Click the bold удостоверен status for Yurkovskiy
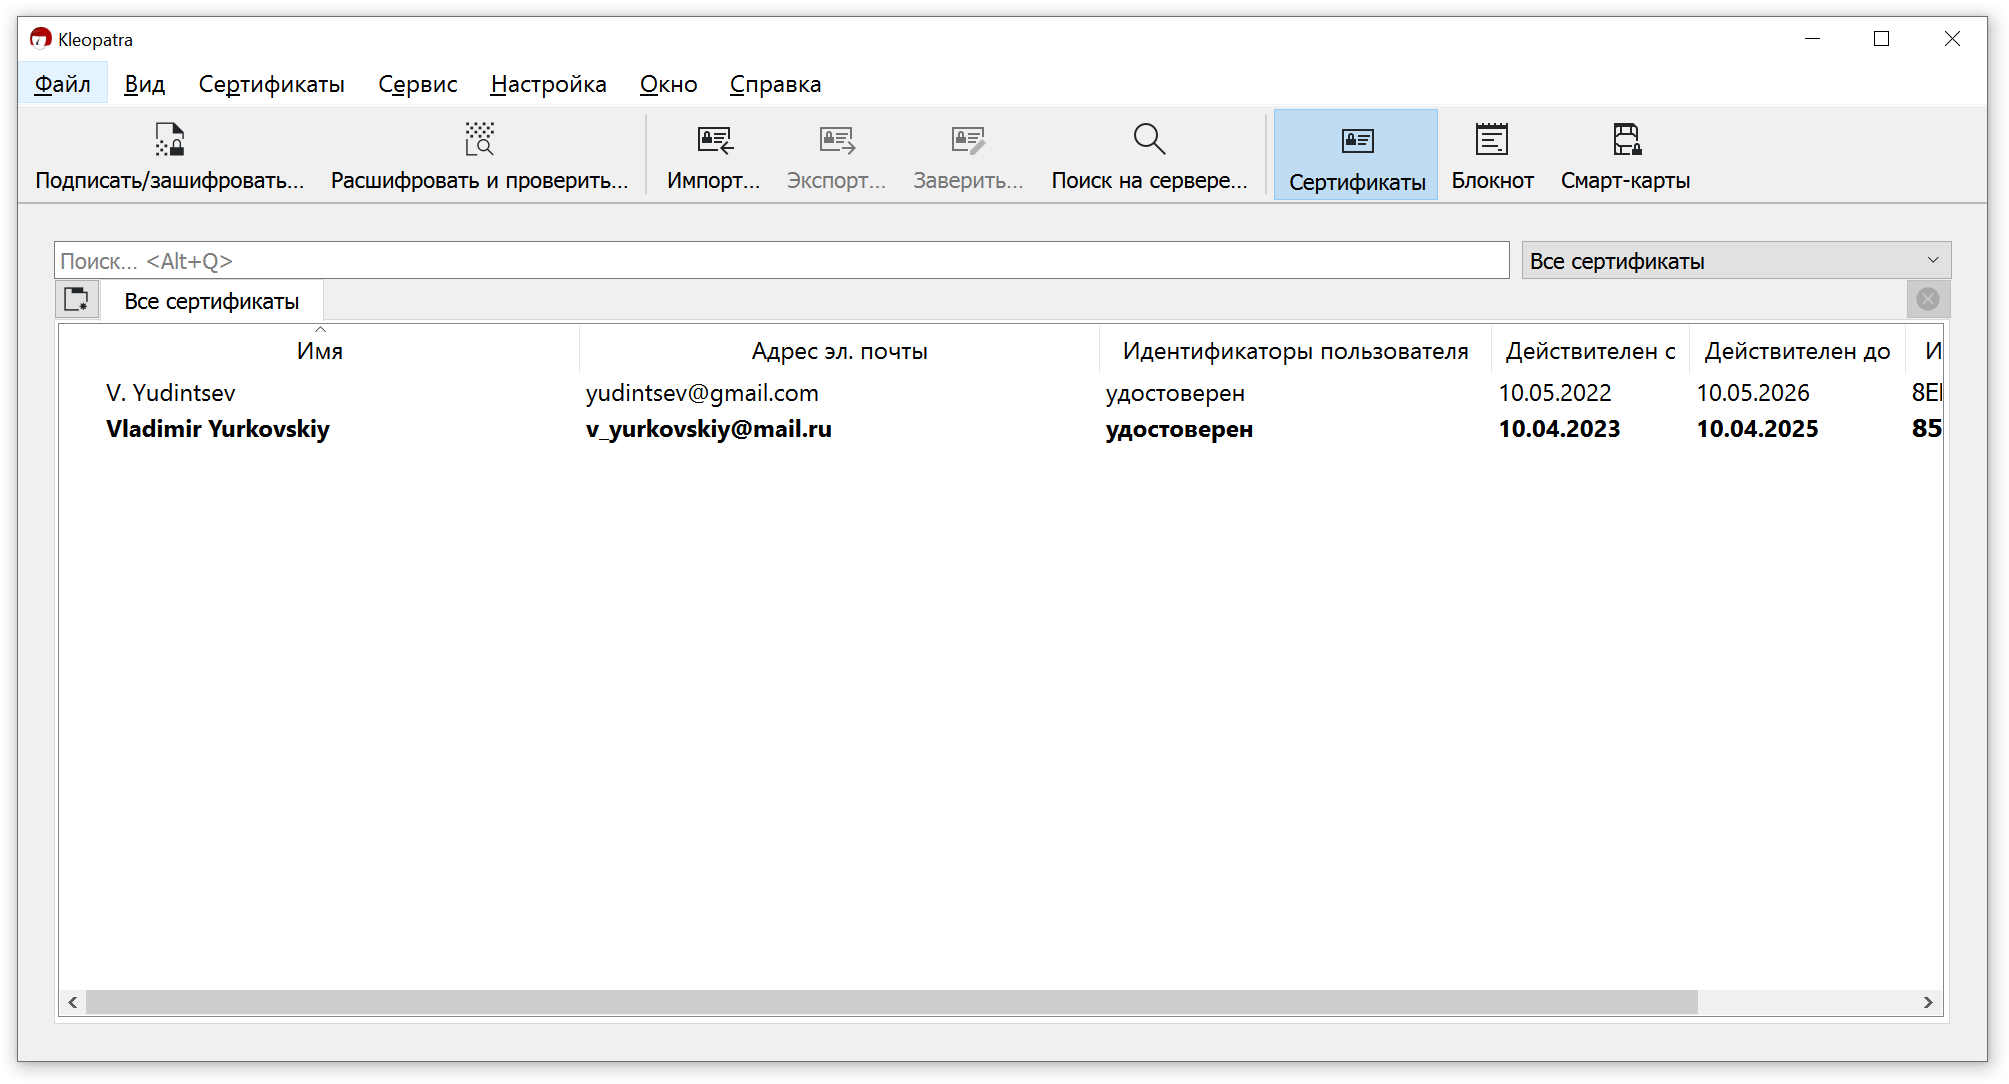This screenshot has width=2009, height=1084. pos(1179,429)
